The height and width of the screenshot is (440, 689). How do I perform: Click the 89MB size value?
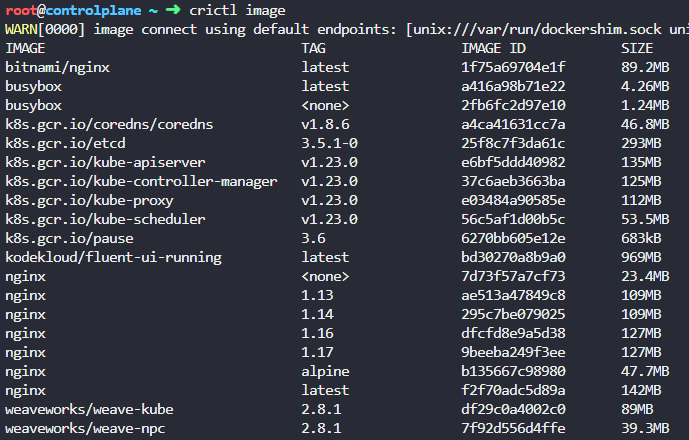pyautogui.click(x=637, y=409)
